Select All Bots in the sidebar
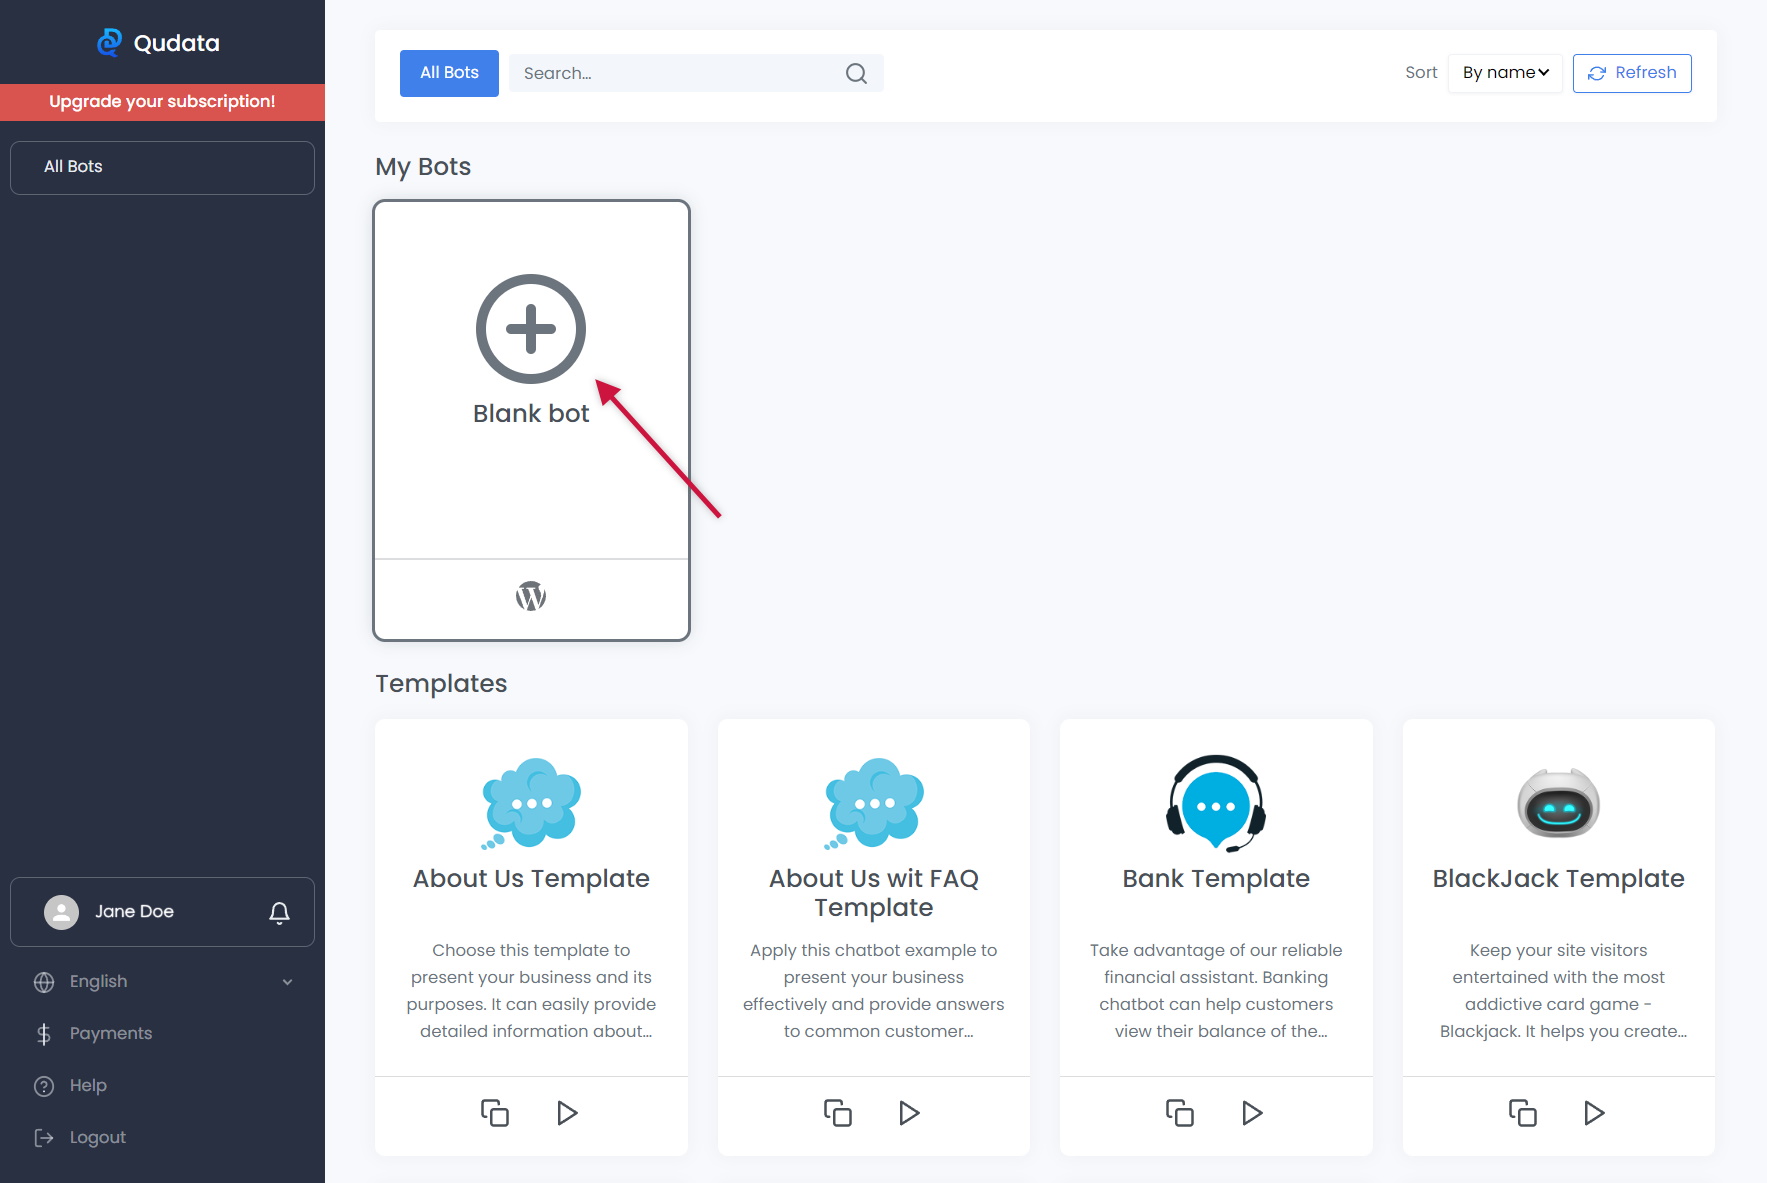 162,167
